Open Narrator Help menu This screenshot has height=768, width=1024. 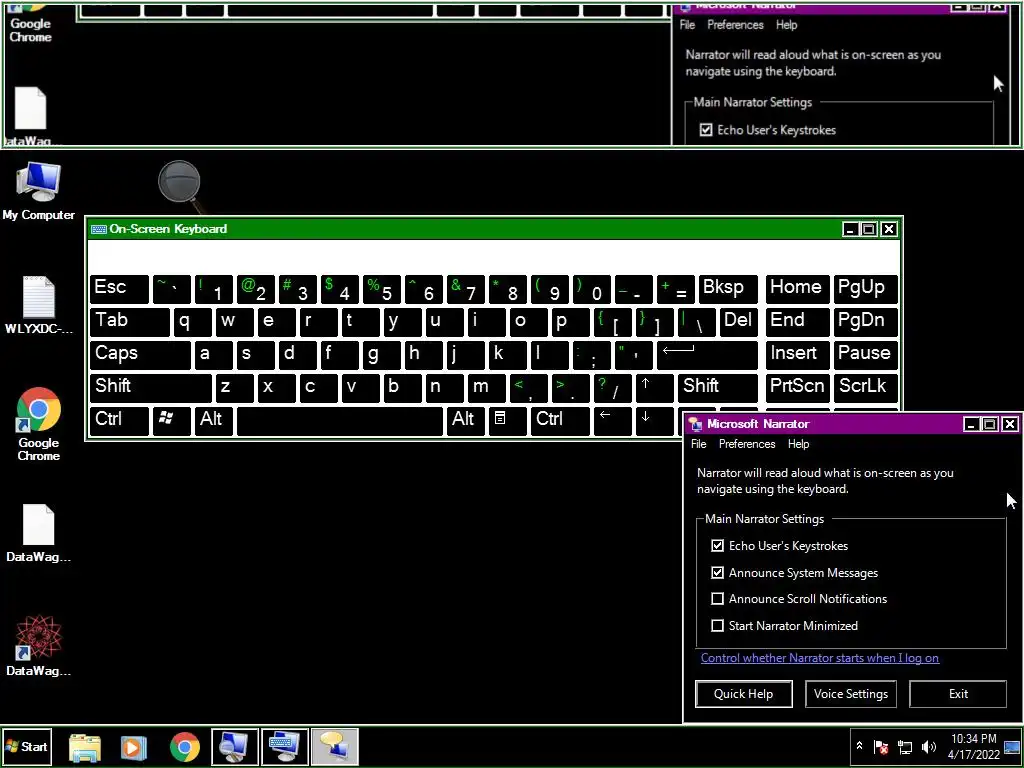coord(798,444)
